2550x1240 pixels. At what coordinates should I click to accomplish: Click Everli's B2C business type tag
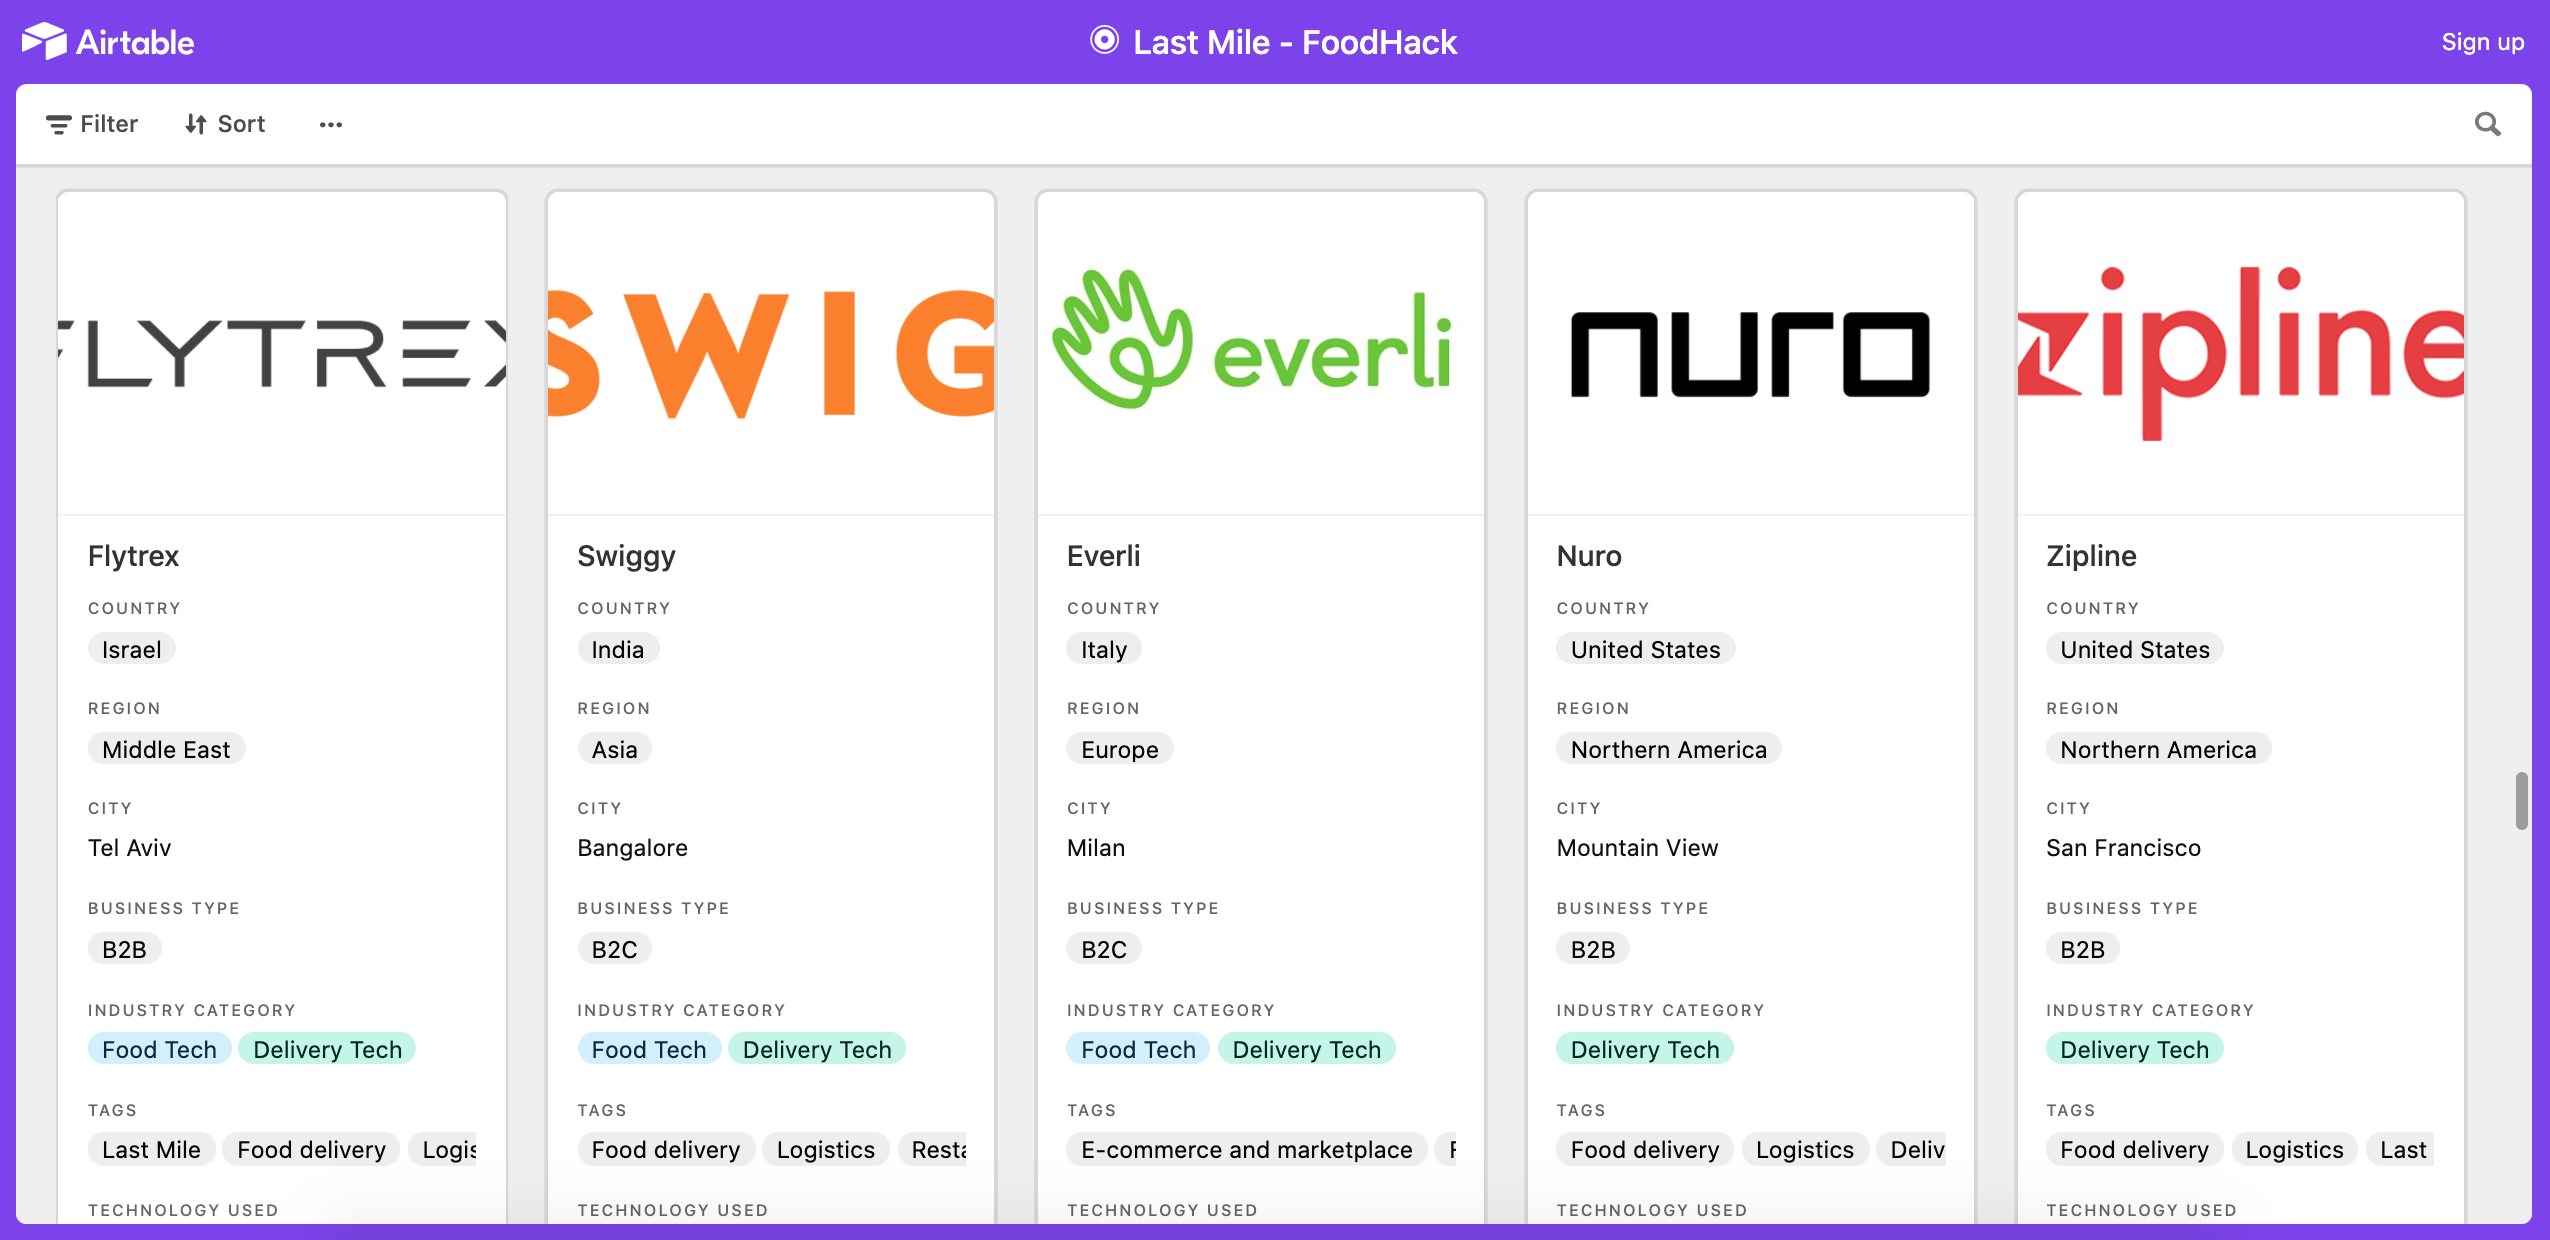click(x=1103, y=949)
